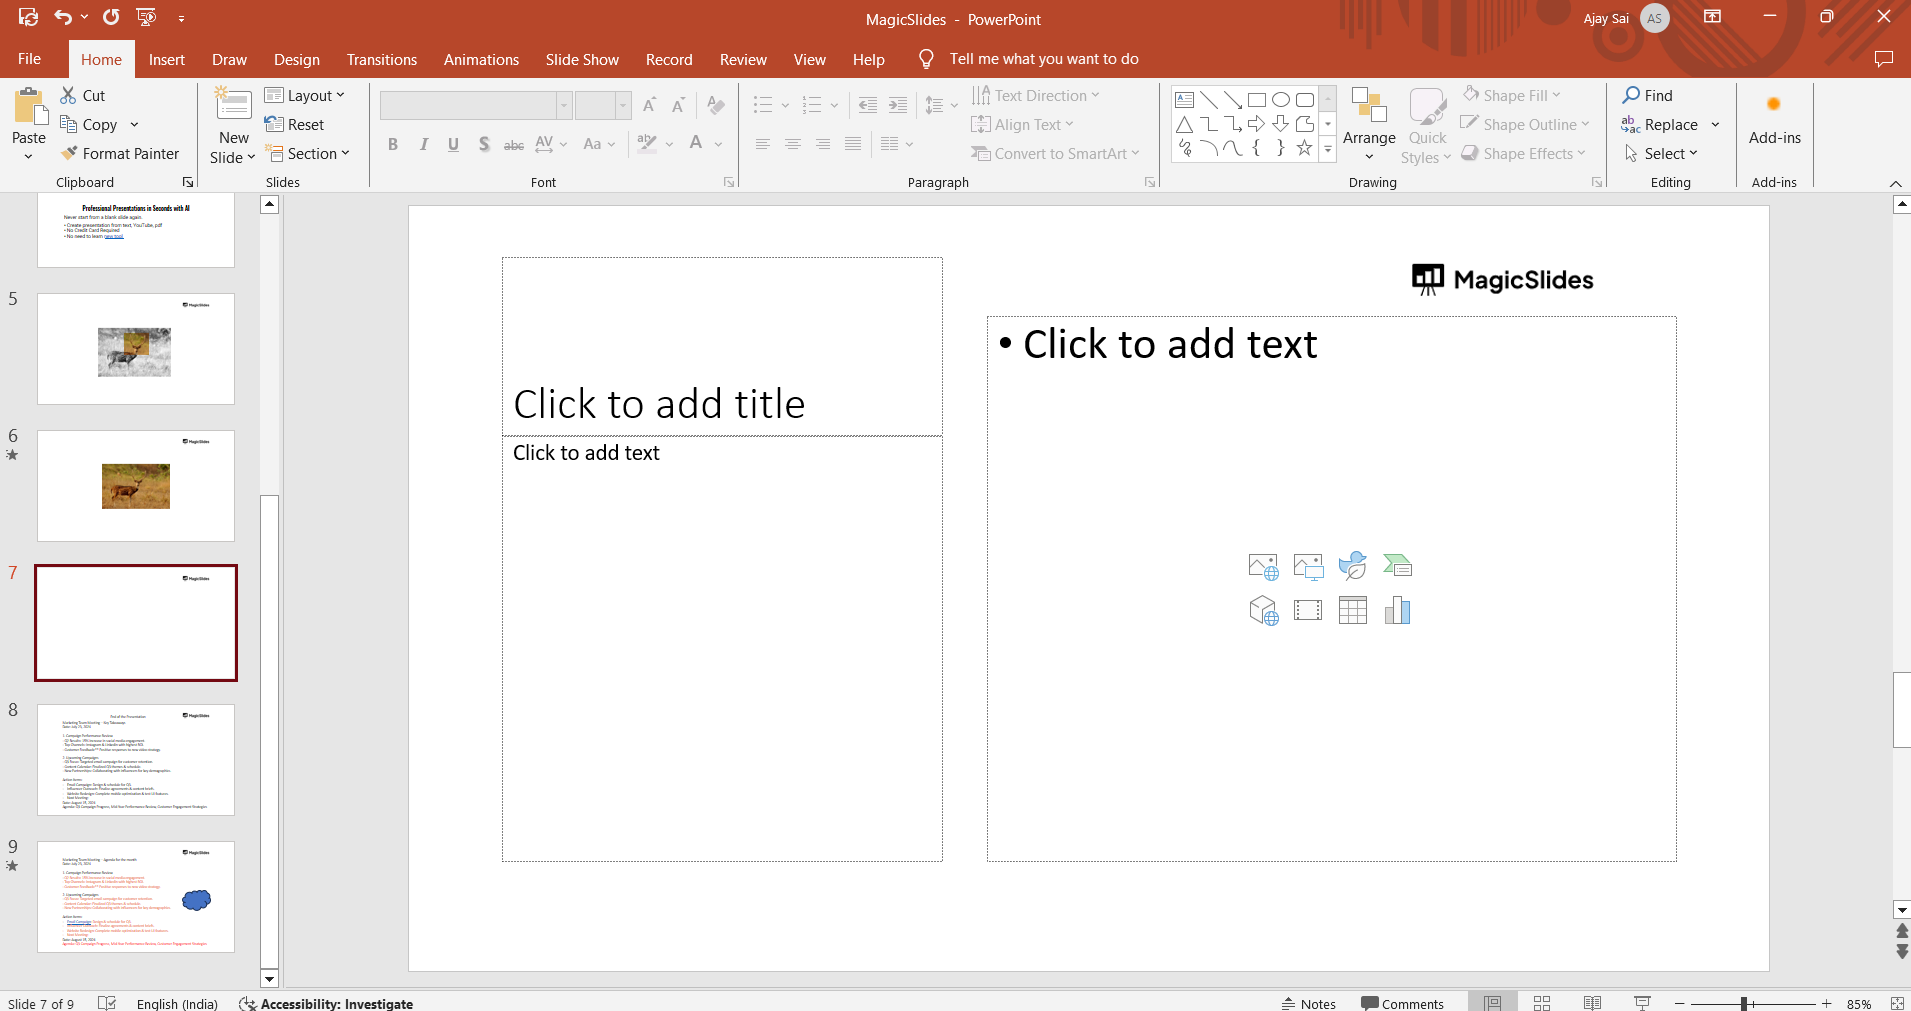This screenshot has width=1911, height=1011.
Task: Switch to Slide Sorter view
Action: click(x=1542, y=1003)
